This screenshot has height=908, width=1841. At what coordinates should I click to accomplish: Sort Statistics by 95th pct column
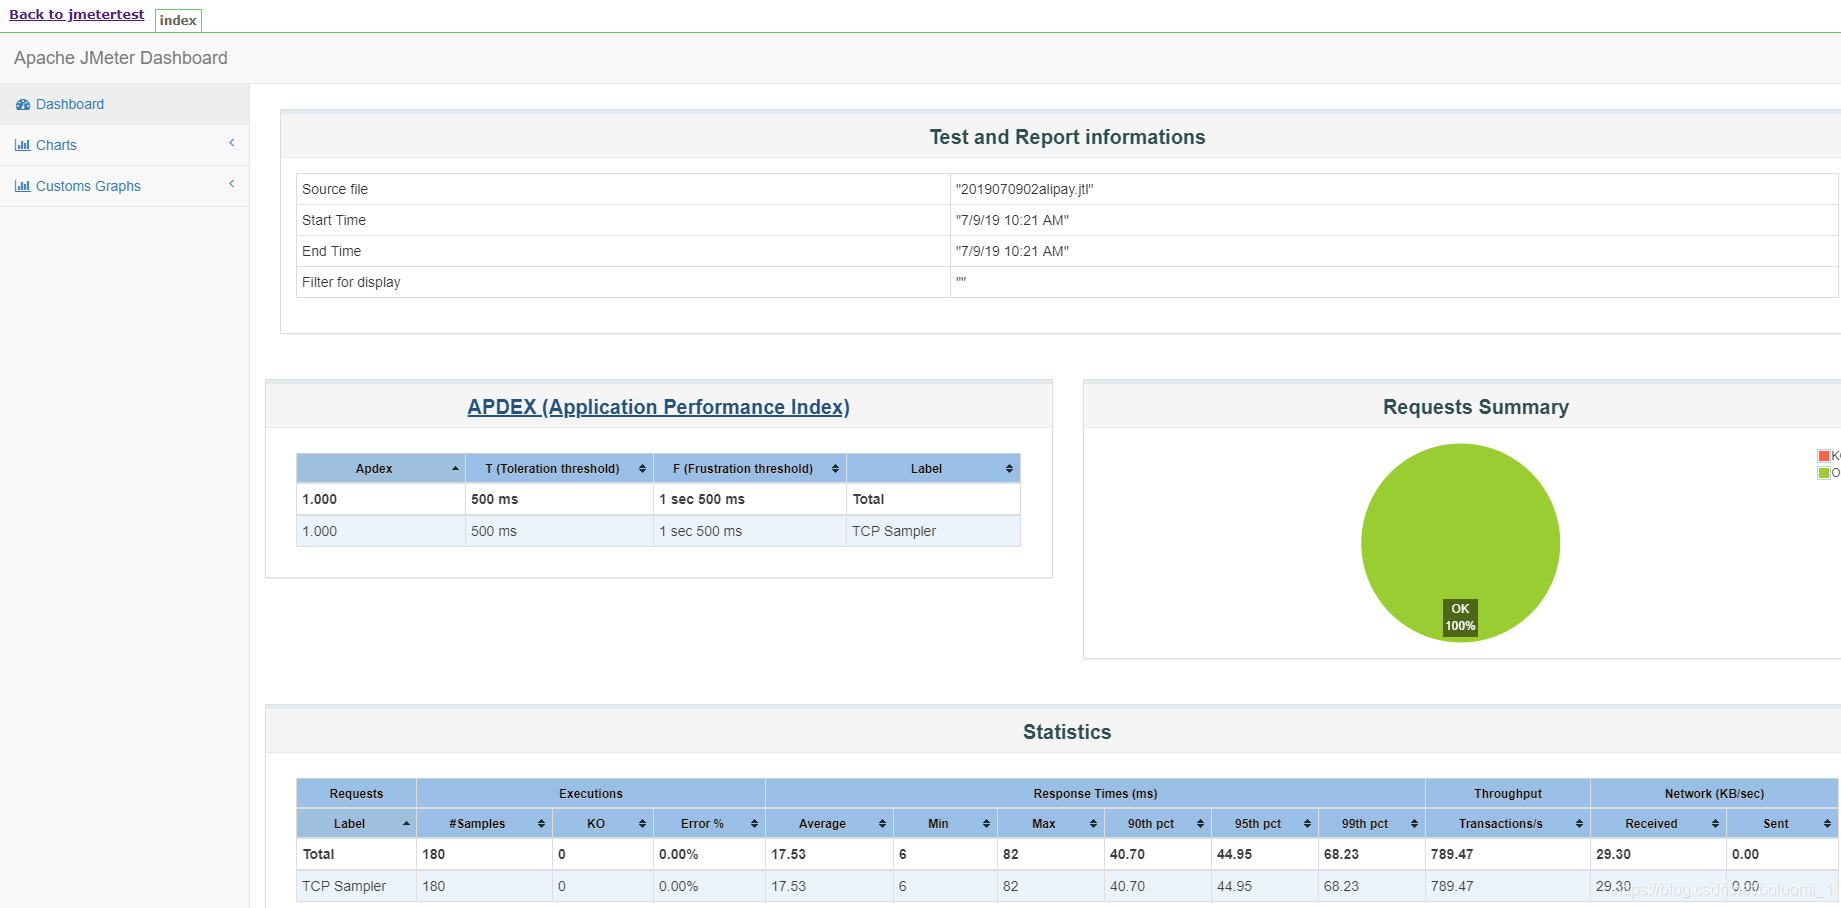click(1265, 824)
